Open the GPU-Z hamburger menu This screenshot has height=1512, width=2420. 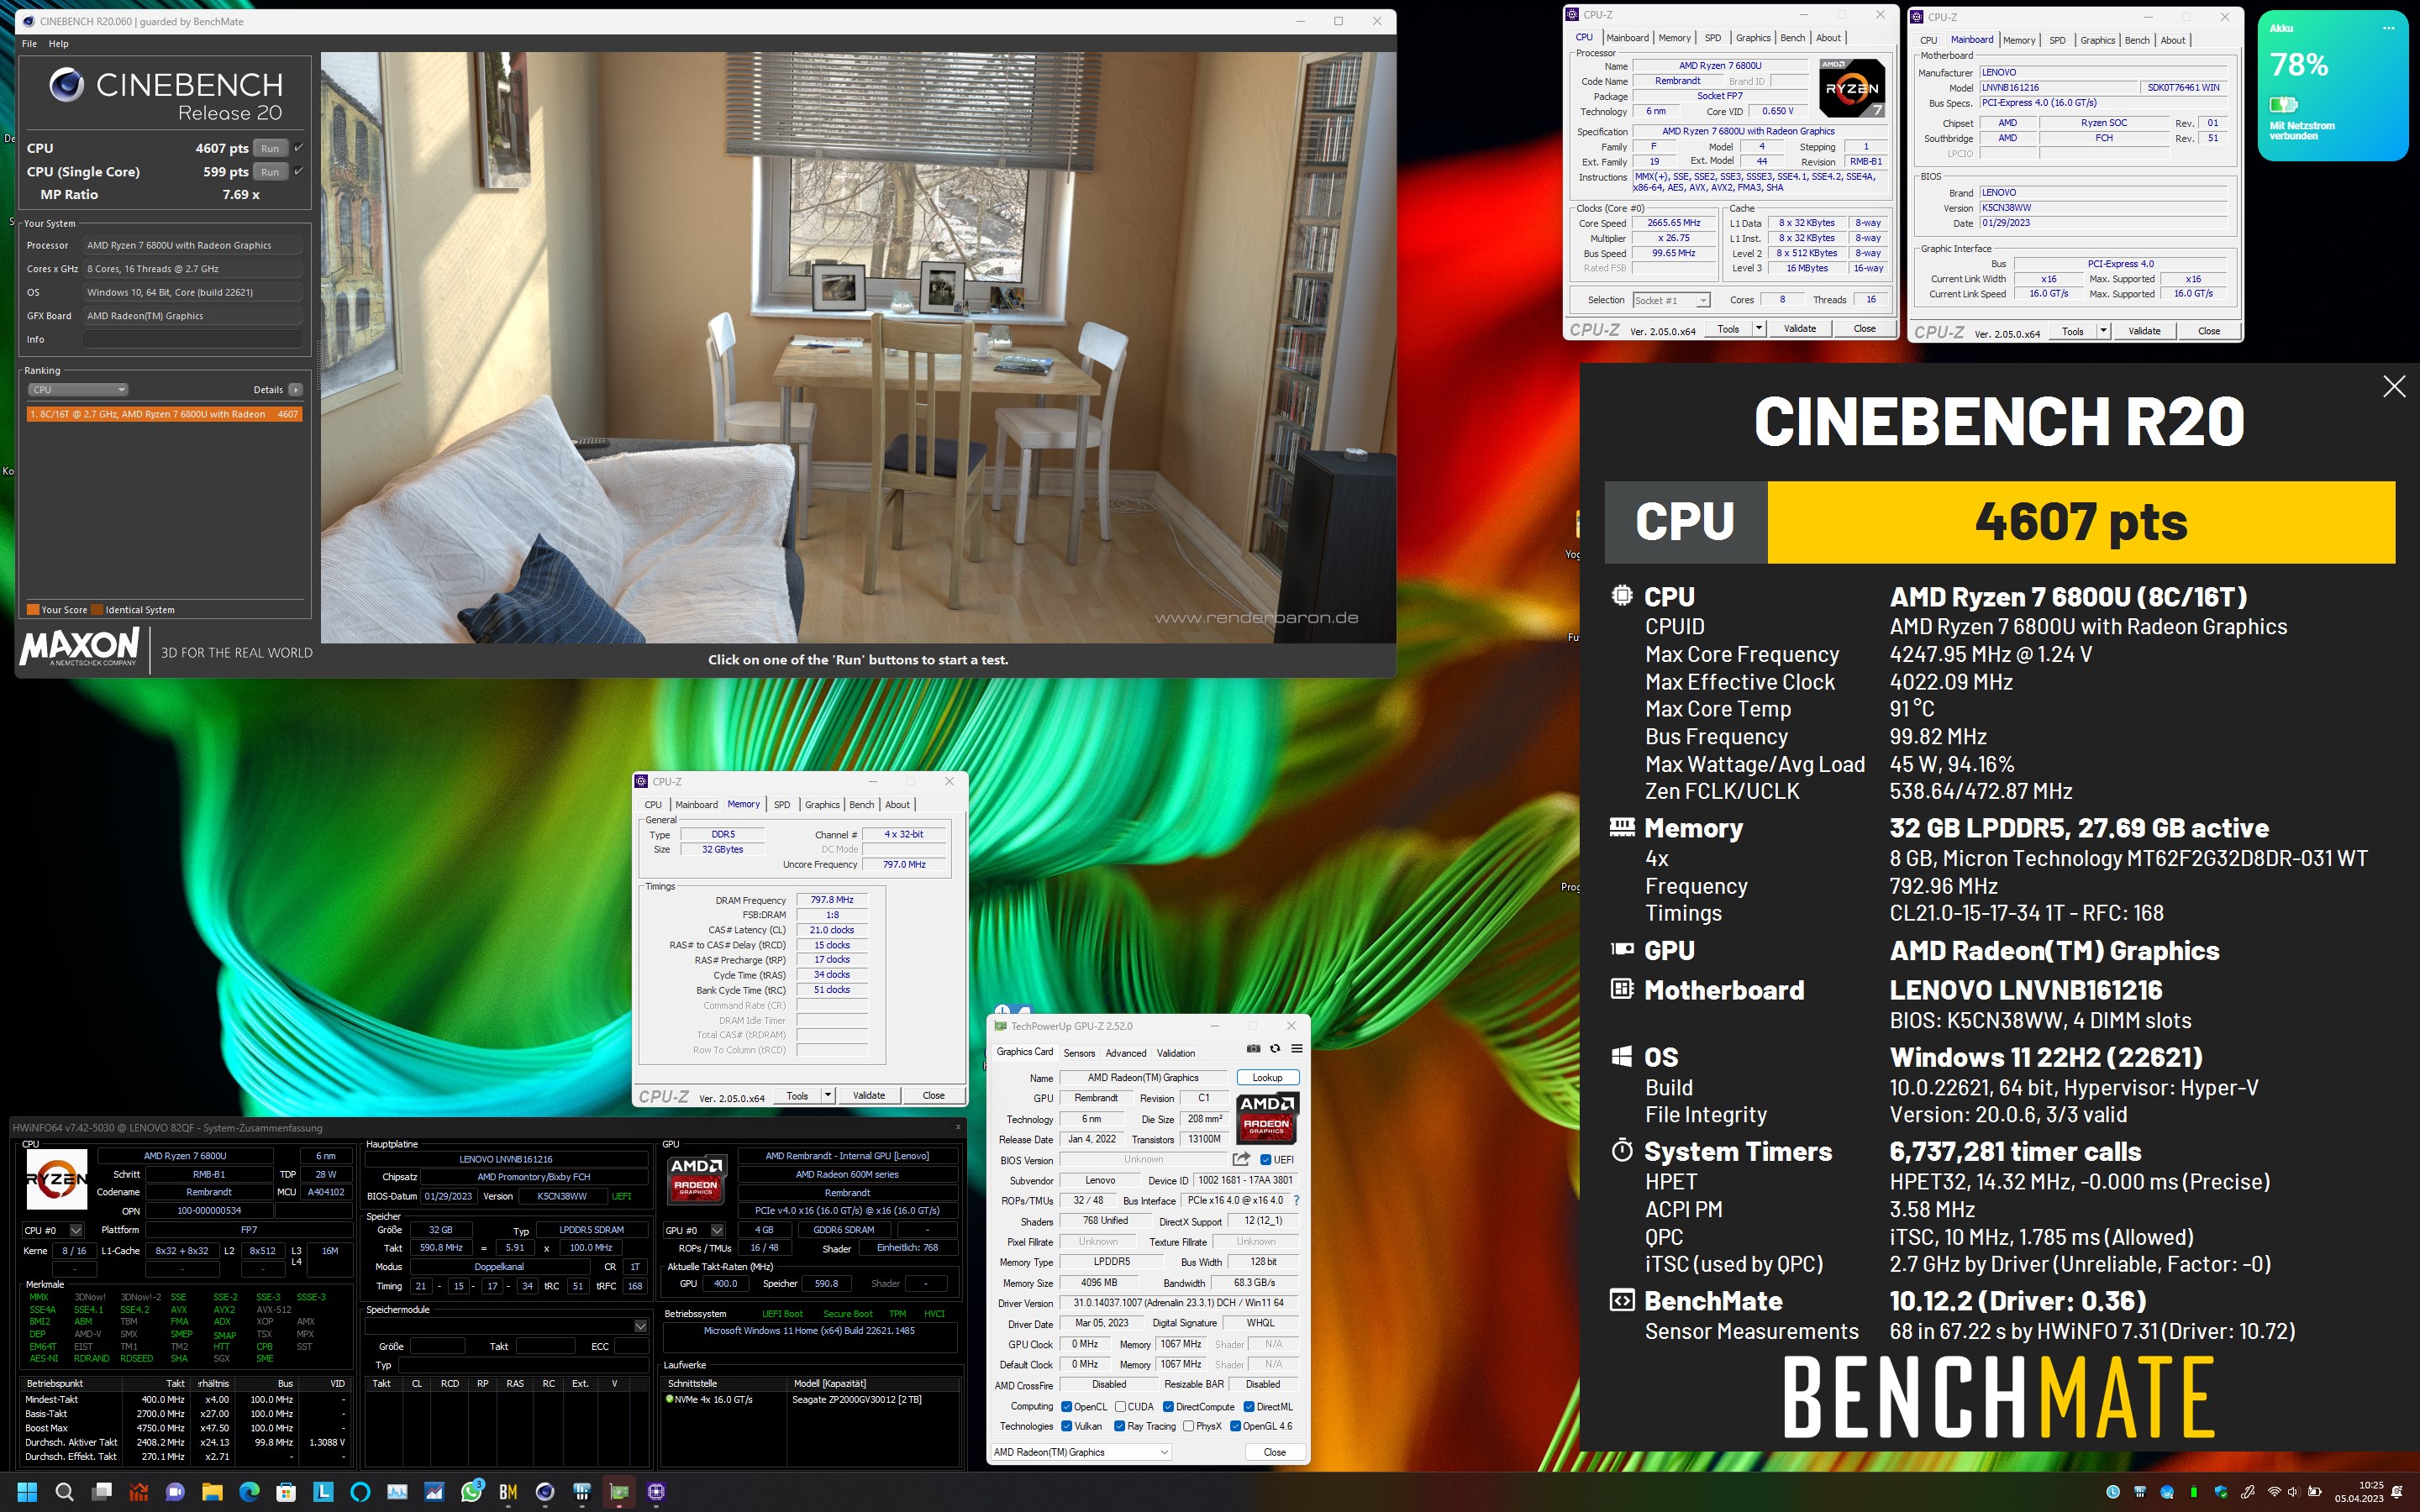(1297, 1049)
